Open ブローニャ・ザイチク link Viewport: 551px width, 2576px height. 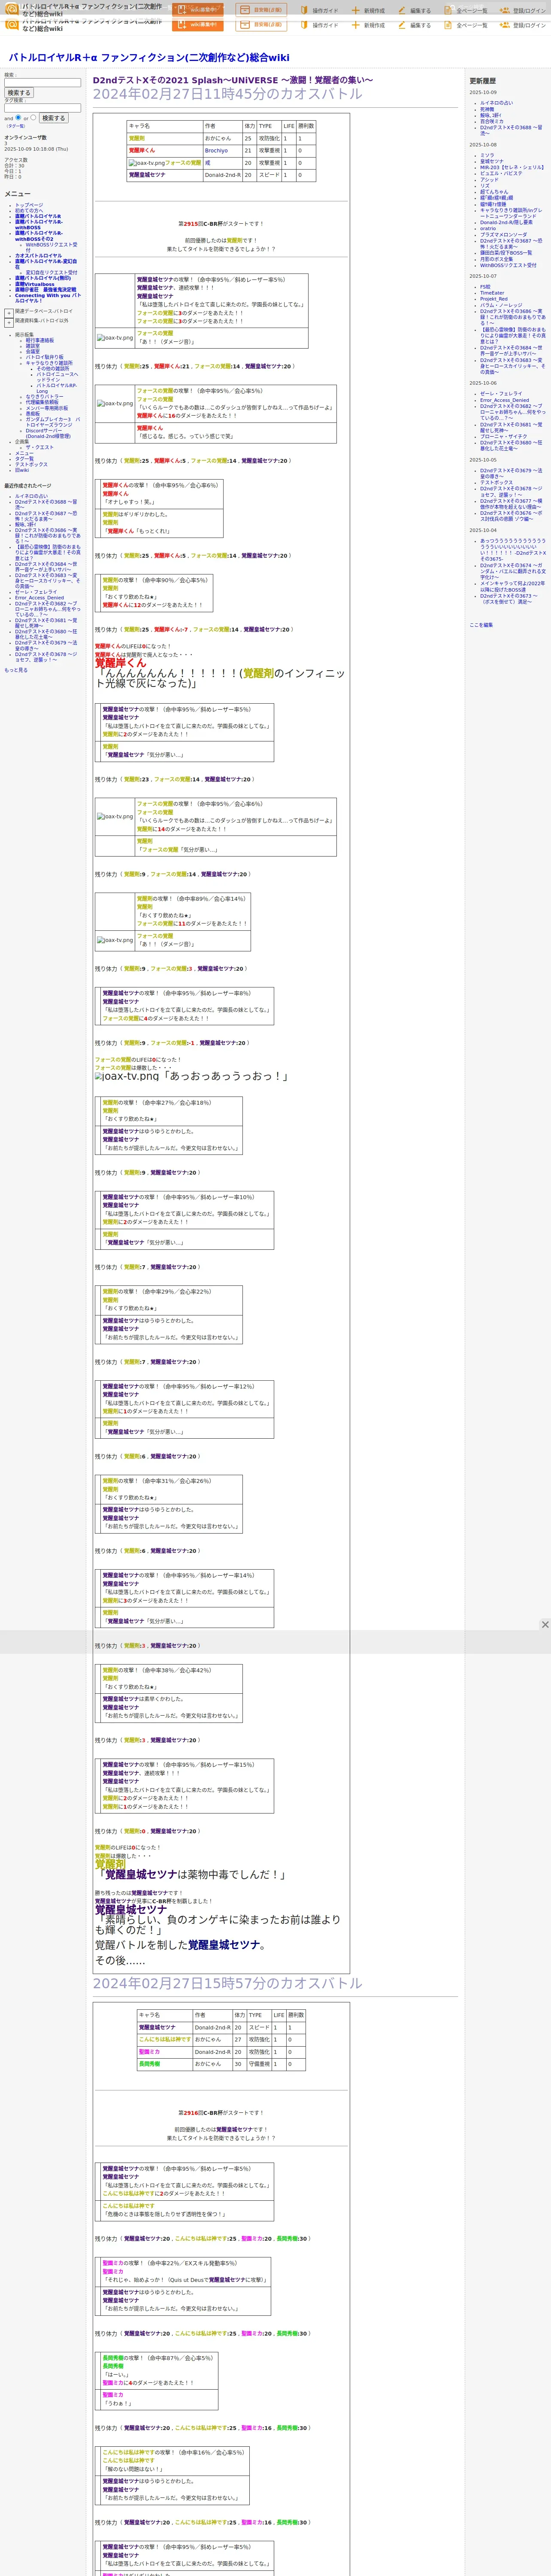[503, 436]
